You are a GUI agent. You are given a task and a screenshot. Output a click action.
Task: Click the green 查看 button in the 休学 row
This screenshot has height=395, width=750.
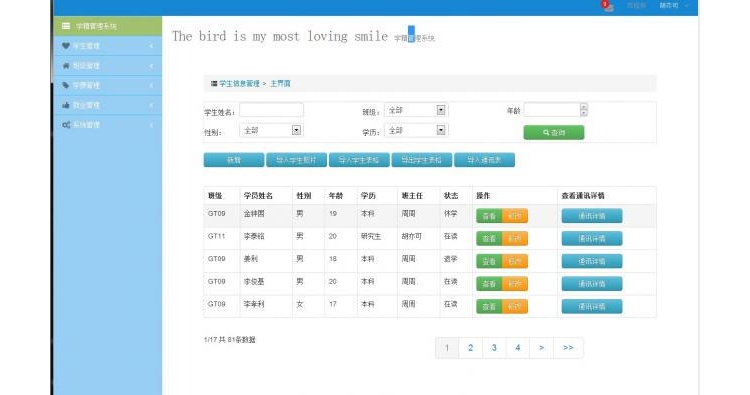coord(489,216)
